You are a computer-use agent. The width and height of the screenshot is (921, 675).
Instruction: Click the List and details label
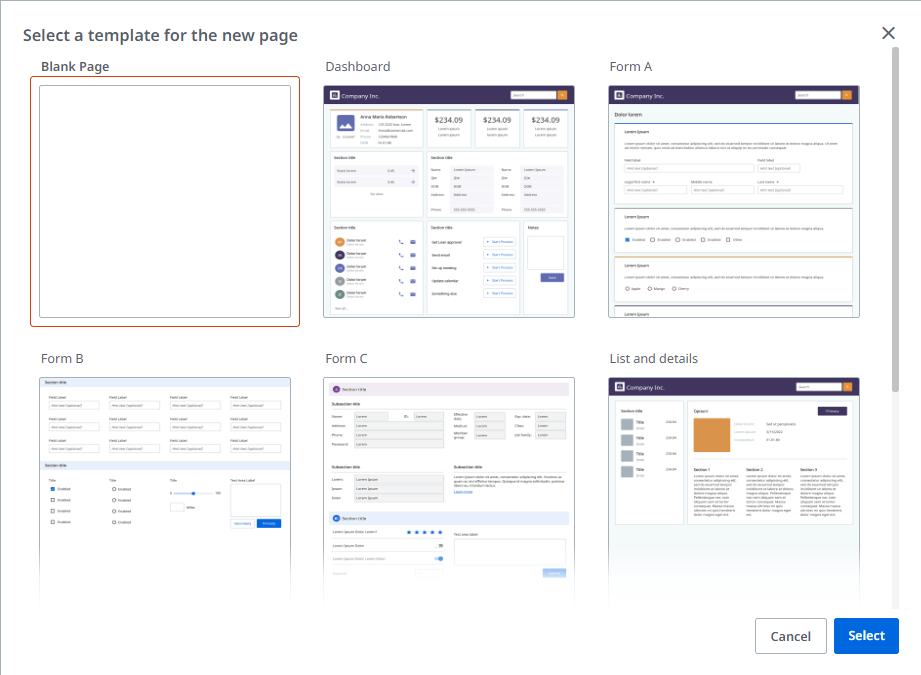pyautogui.click(x=654, y=358)
